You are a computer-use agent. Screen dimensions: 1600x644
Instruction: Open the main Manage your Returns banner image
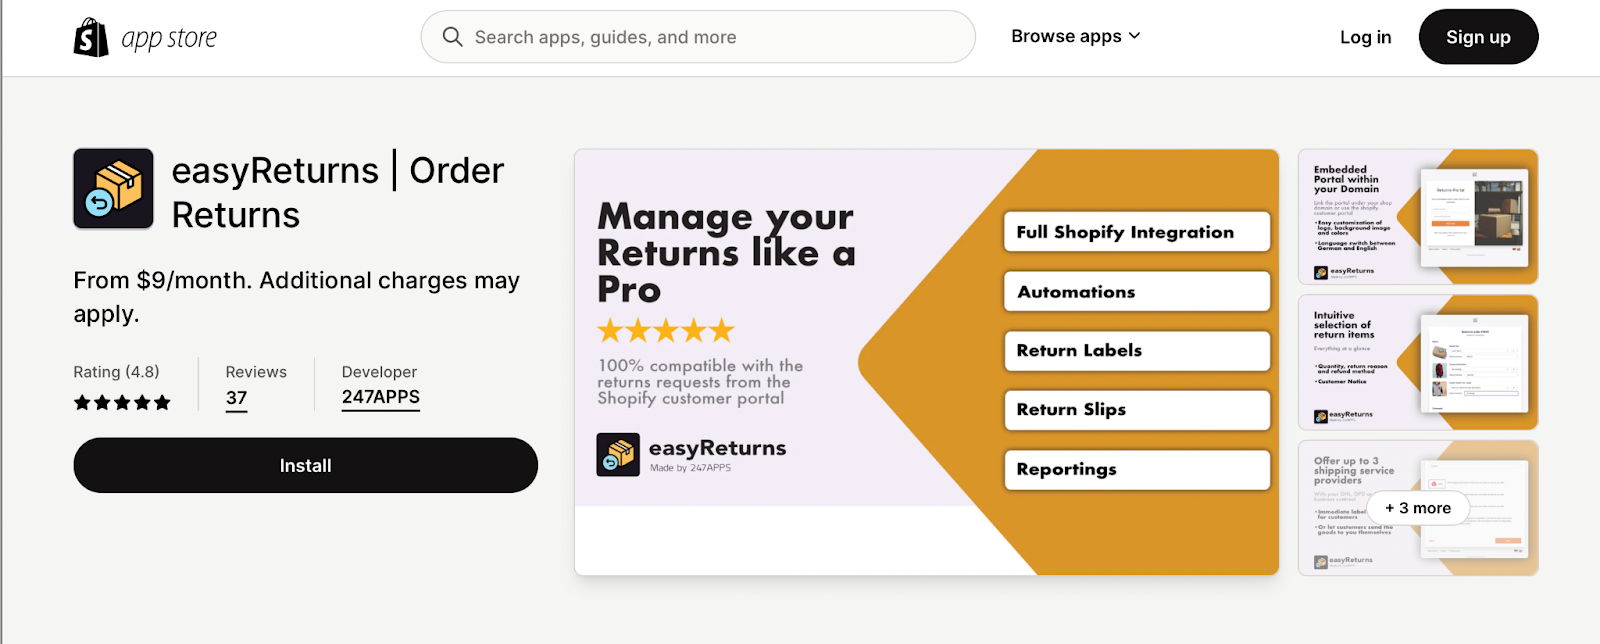(x=926, y=362)
